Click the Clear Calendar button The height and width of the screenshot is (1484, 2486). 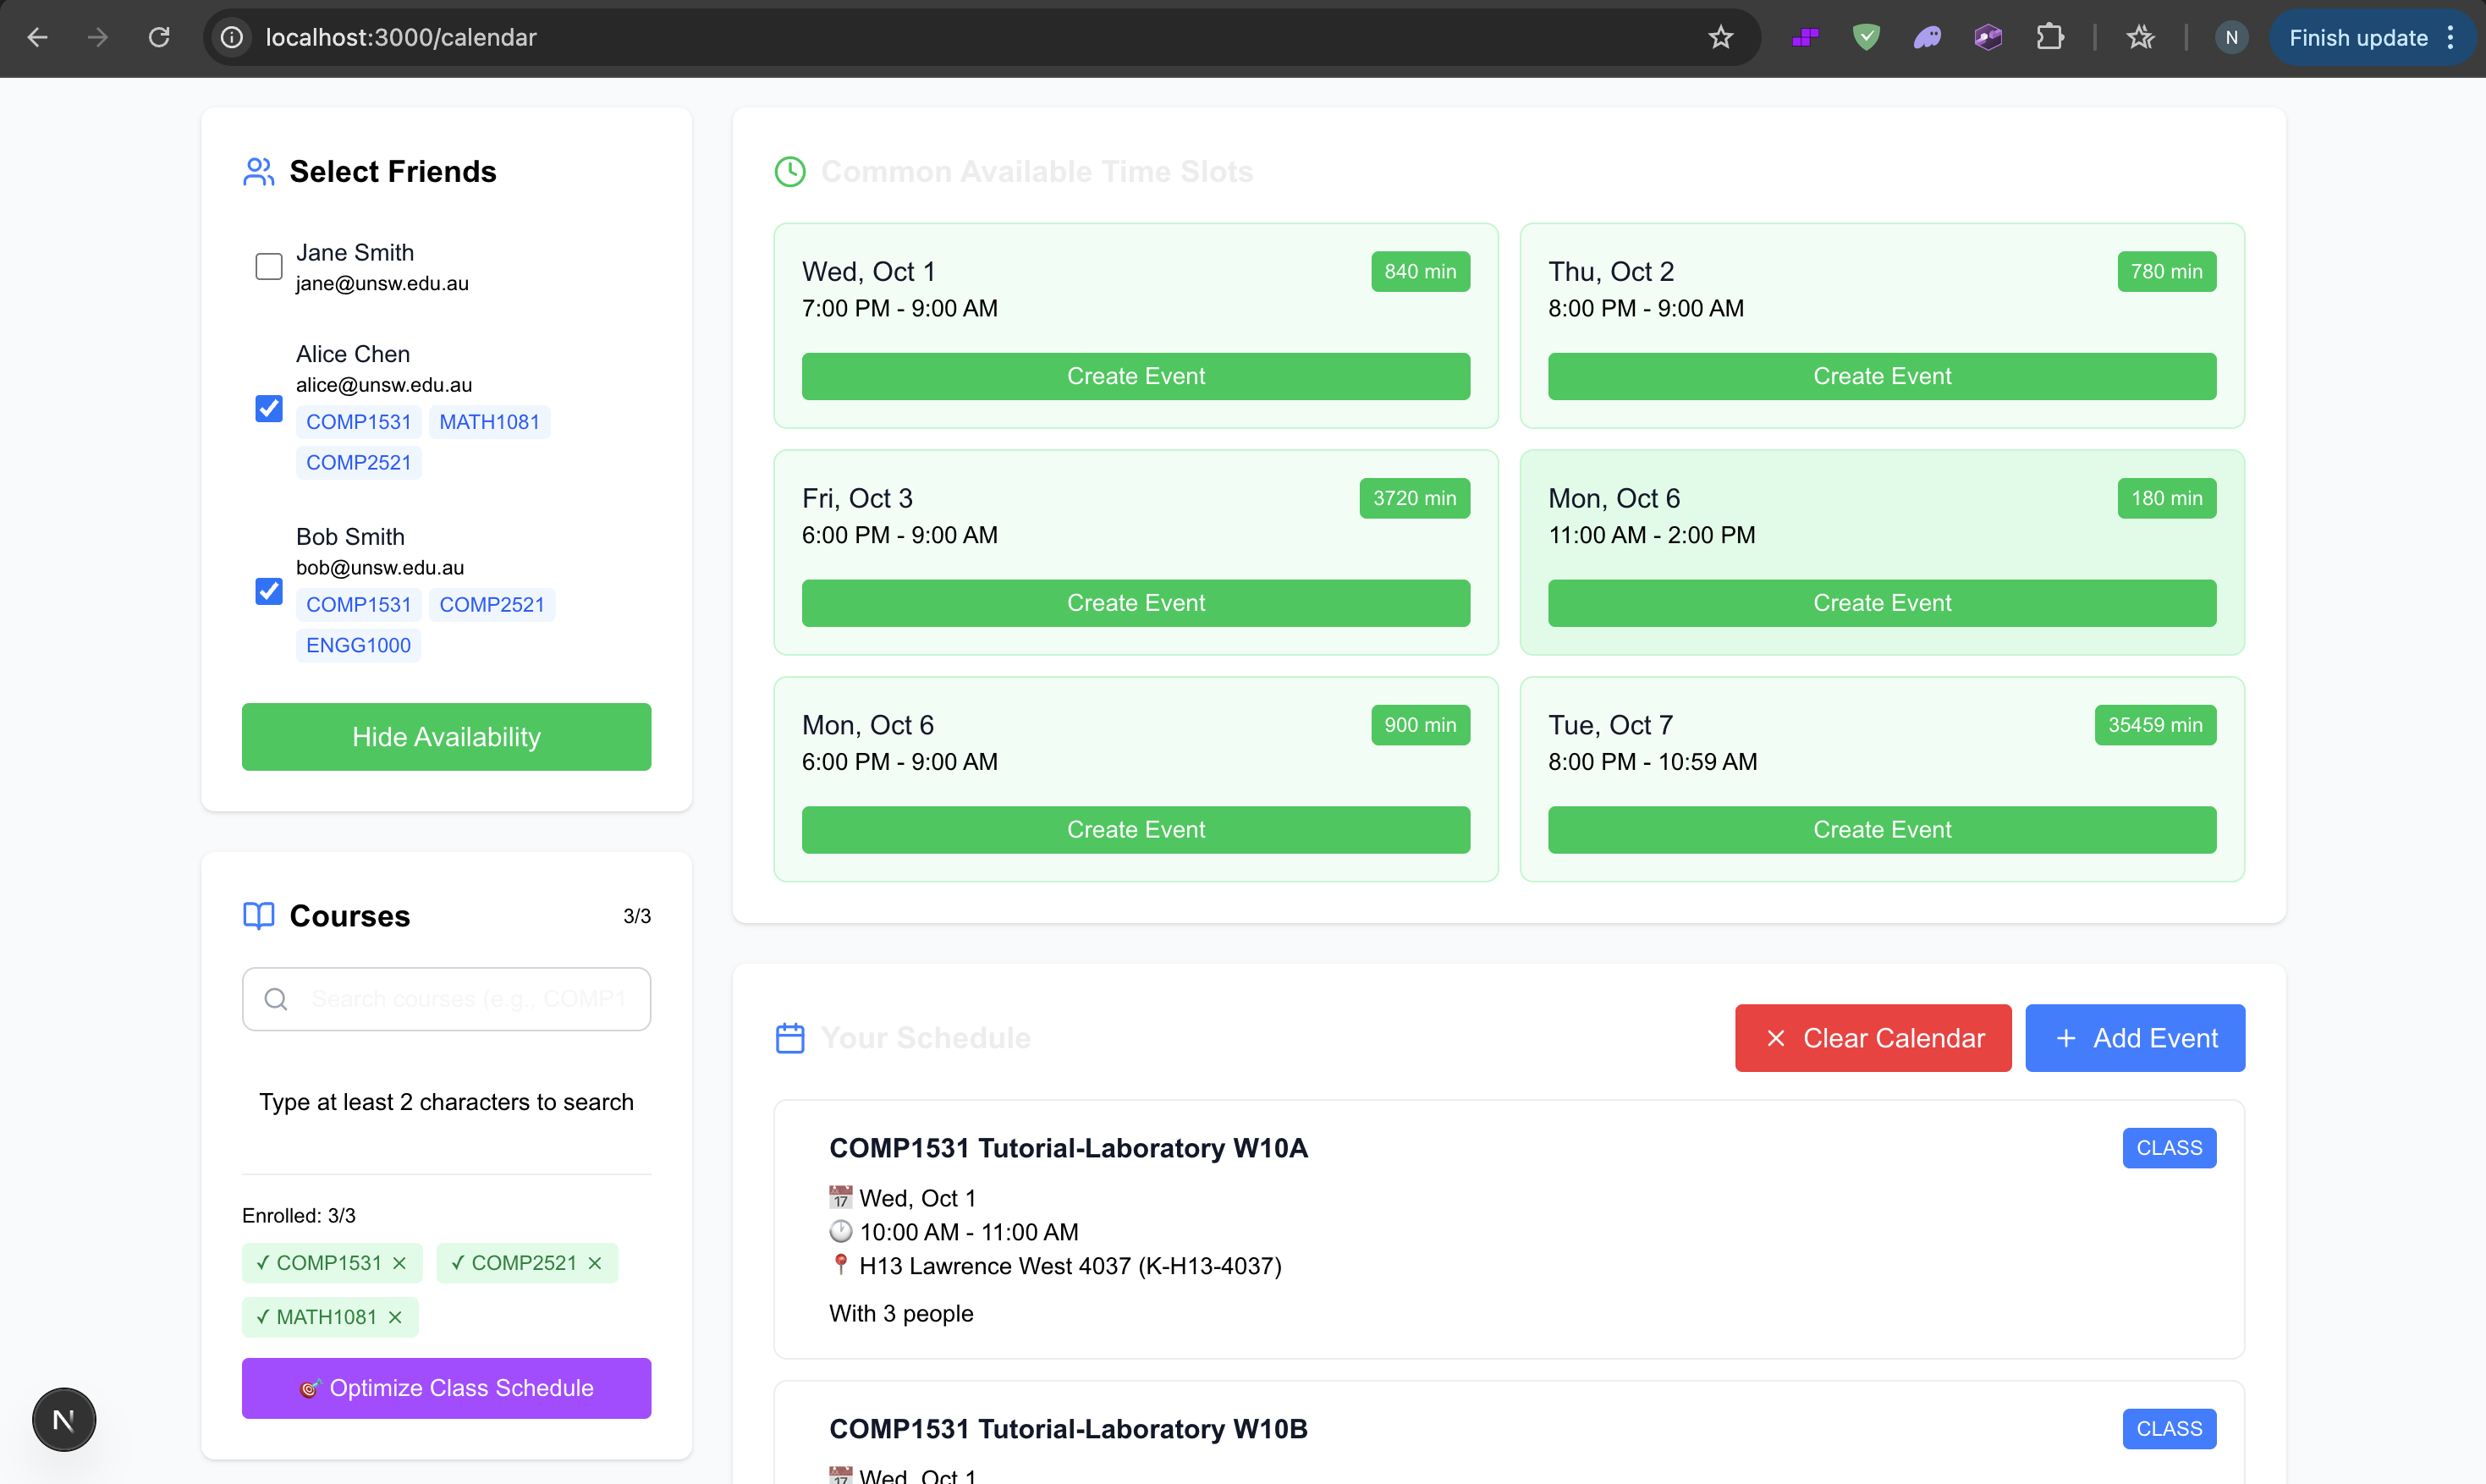click(x=1873, y=1038)
